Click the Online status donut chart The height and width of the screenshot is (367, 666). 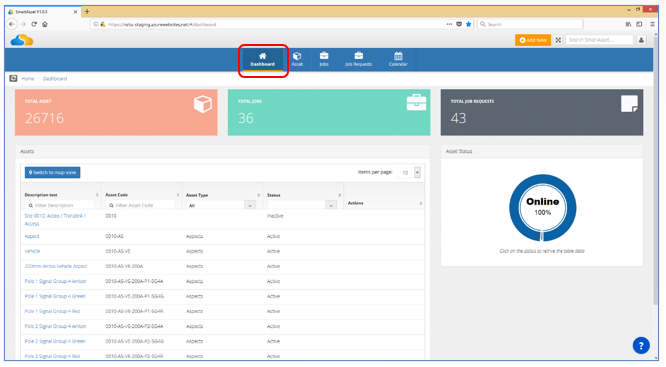click(x=542, y=208)
